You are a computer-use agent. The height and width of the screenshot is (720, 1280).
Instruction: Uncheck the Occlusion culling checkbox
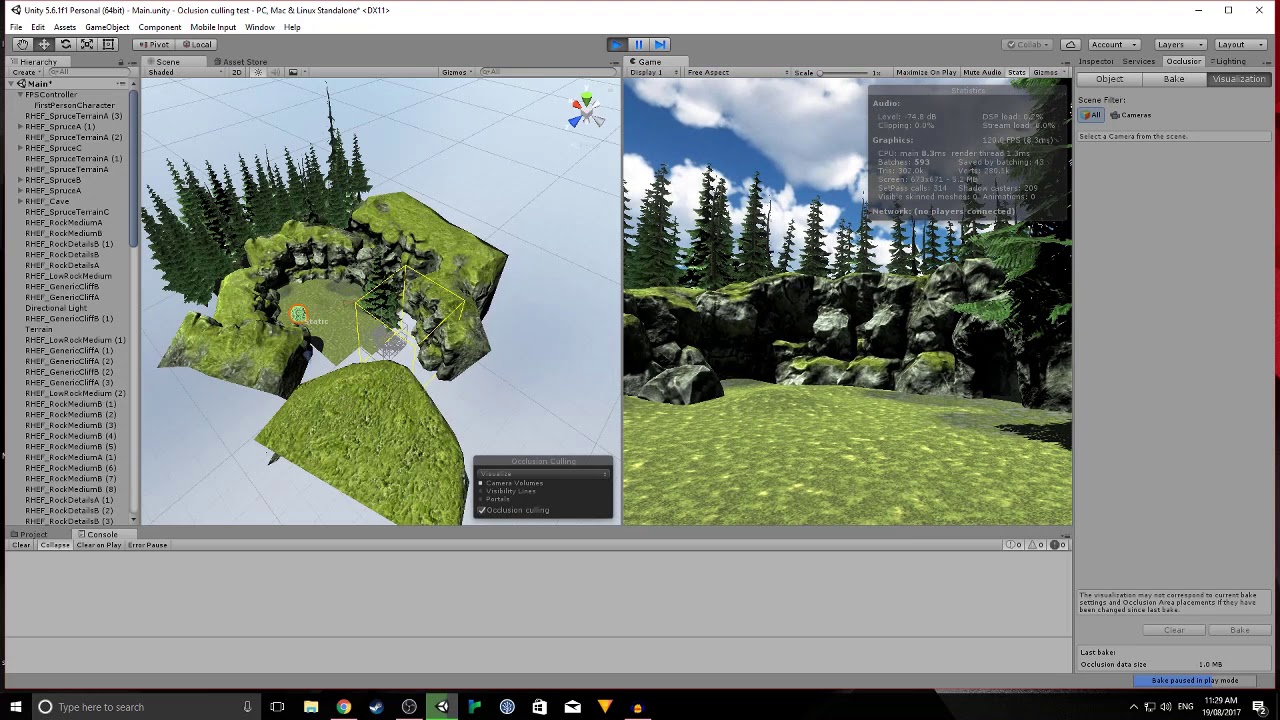[x=482, y=510]
